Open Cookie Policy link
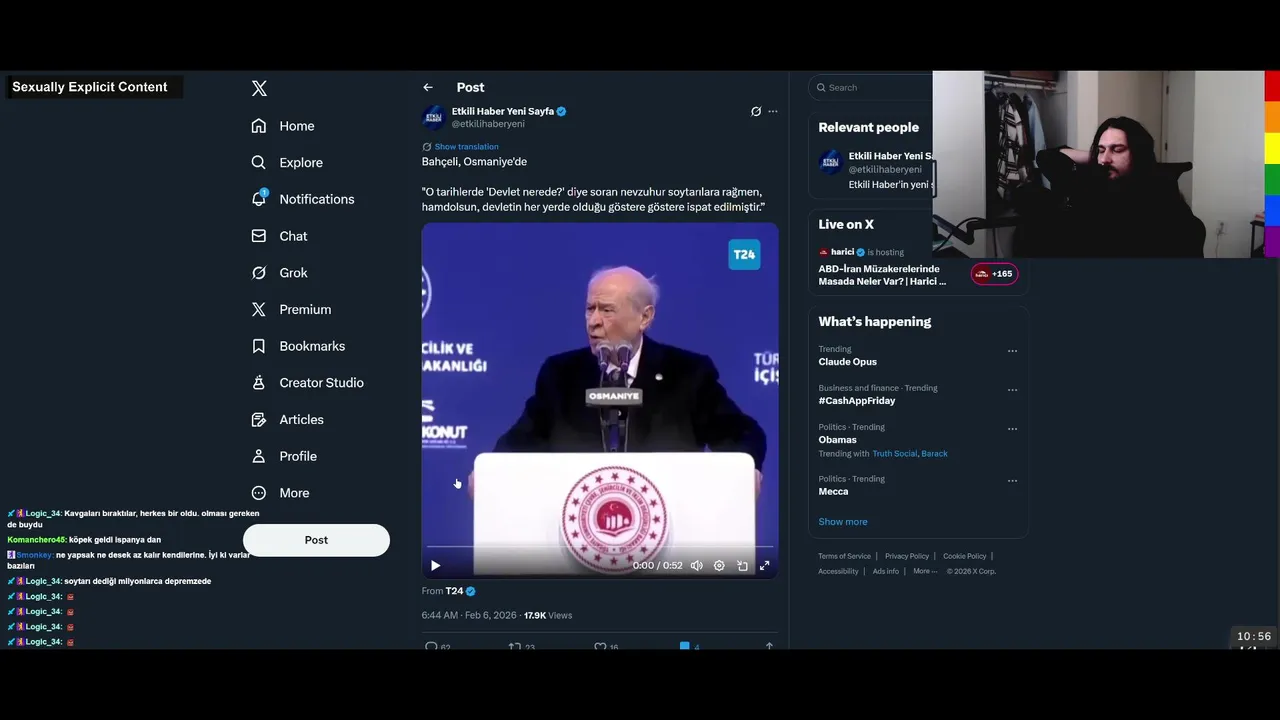 pos(965,557)
